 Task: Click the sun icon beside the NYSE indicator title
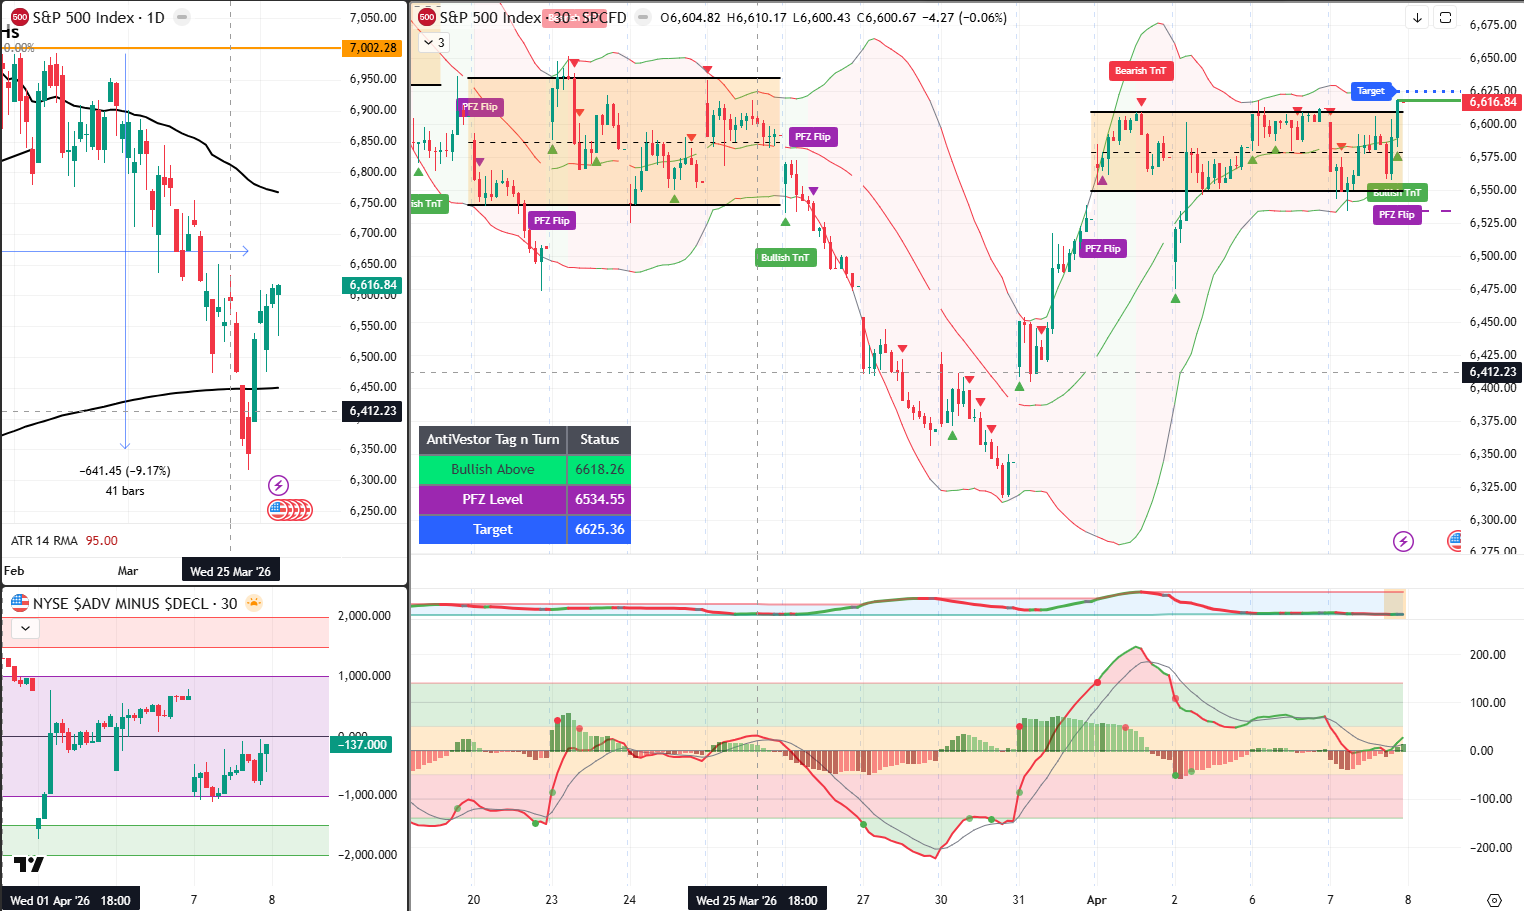pyautogui.click(x=256, y=604)
